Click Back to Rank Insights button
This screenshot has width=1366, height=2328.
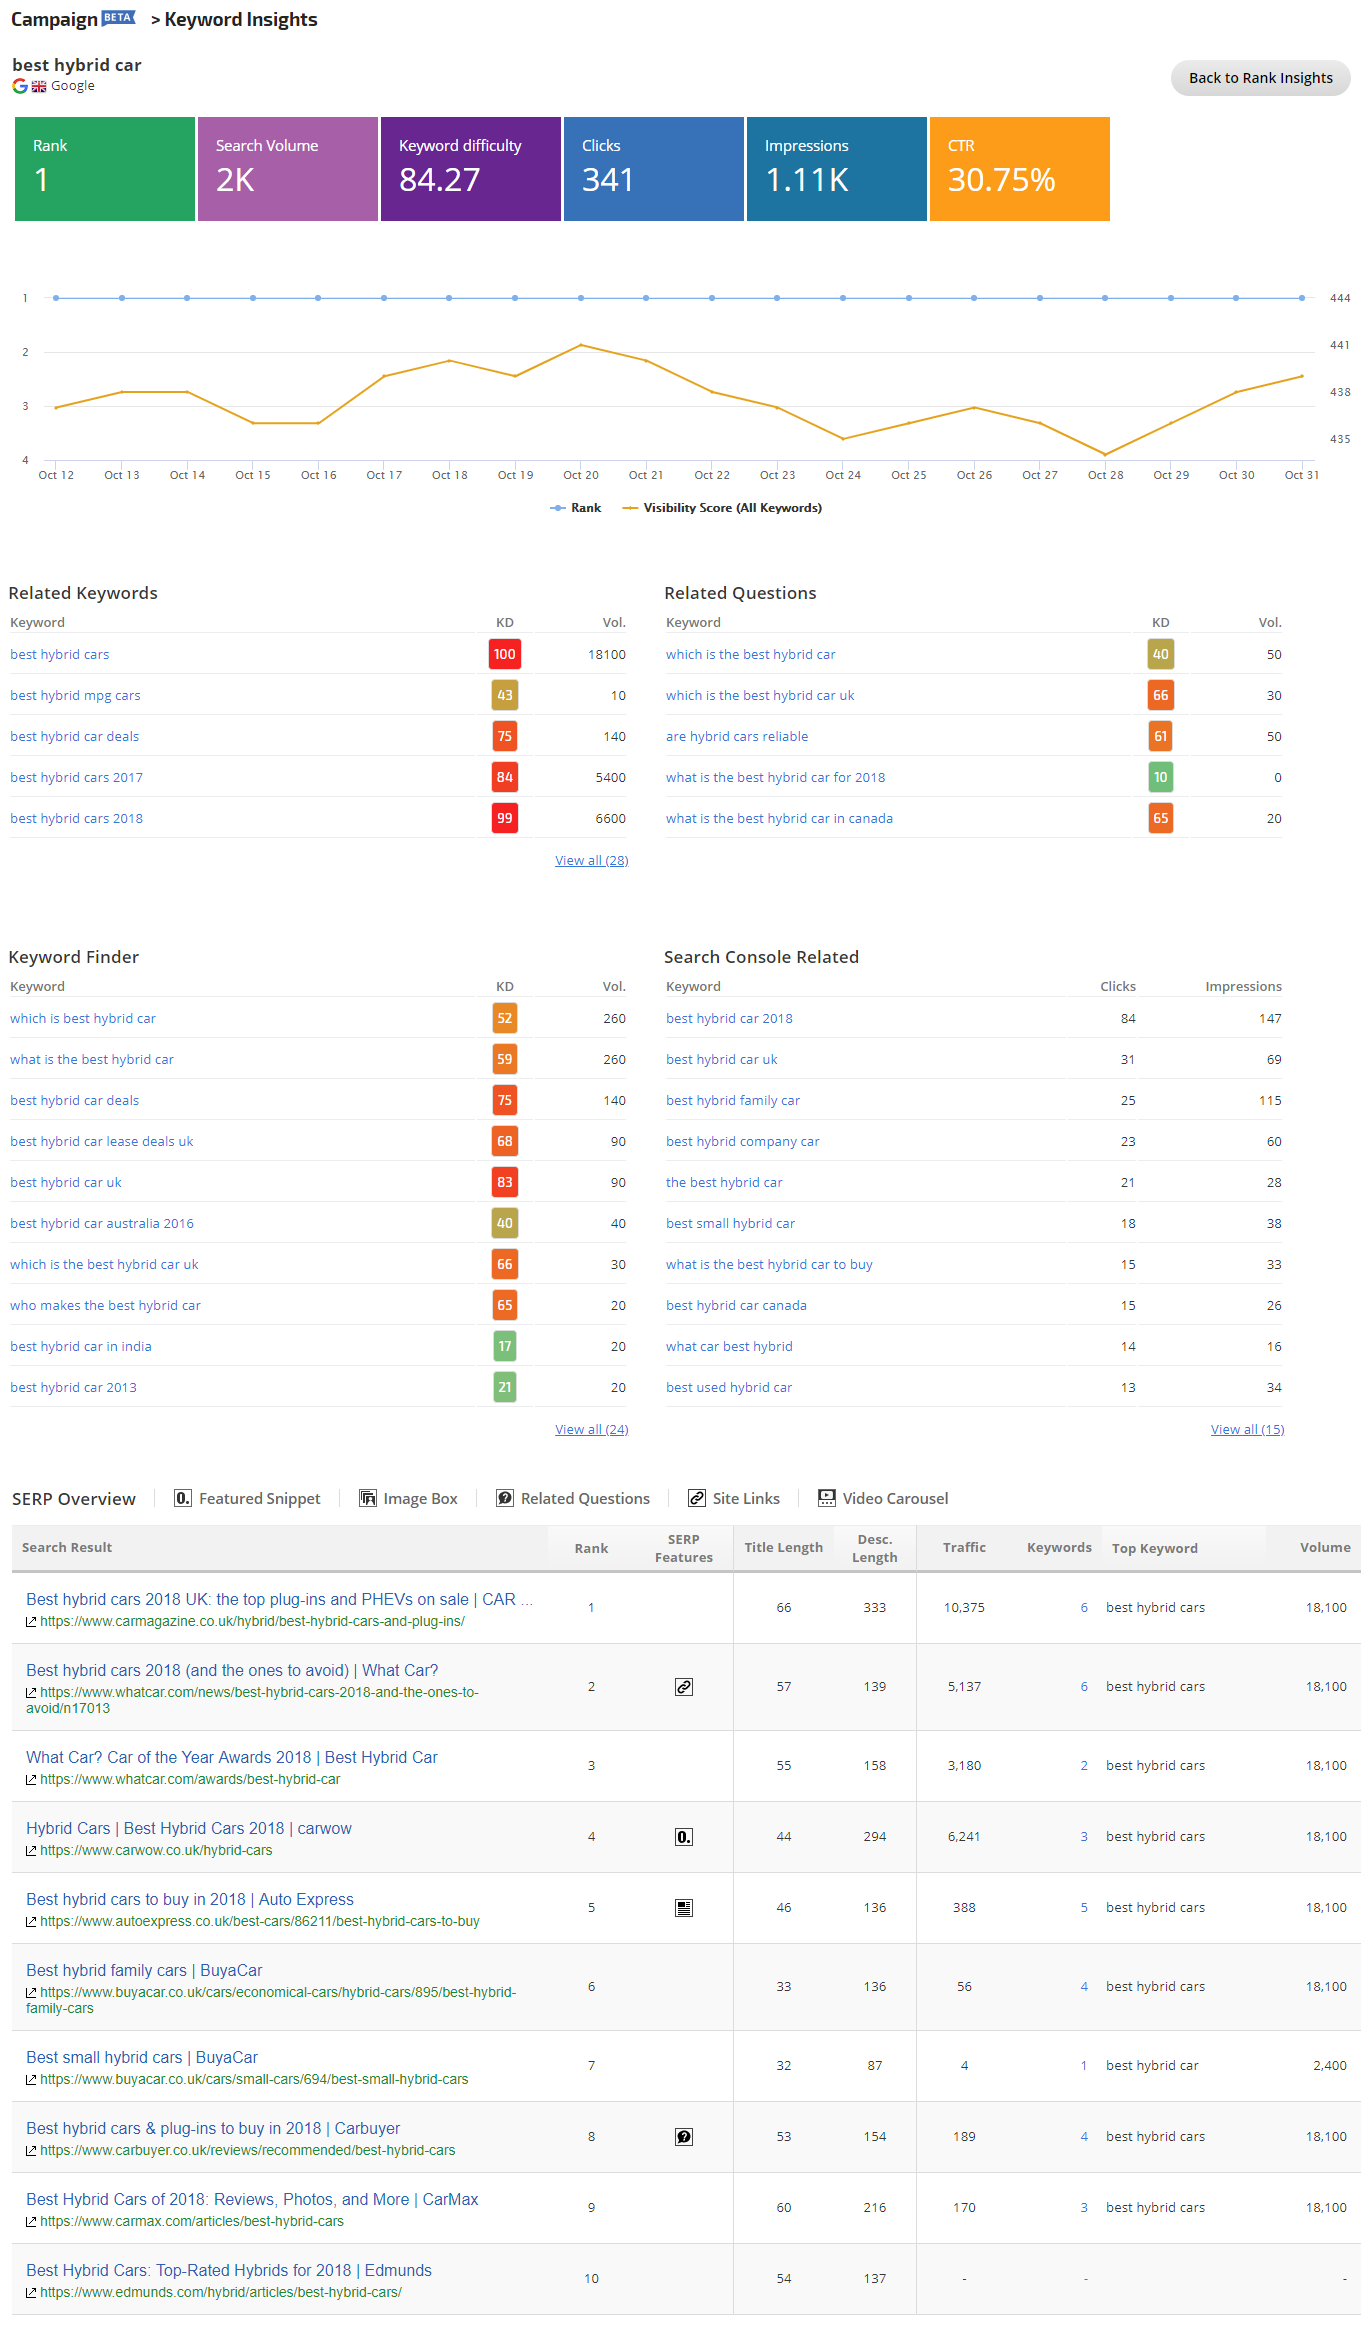(x=1260, y=78)
